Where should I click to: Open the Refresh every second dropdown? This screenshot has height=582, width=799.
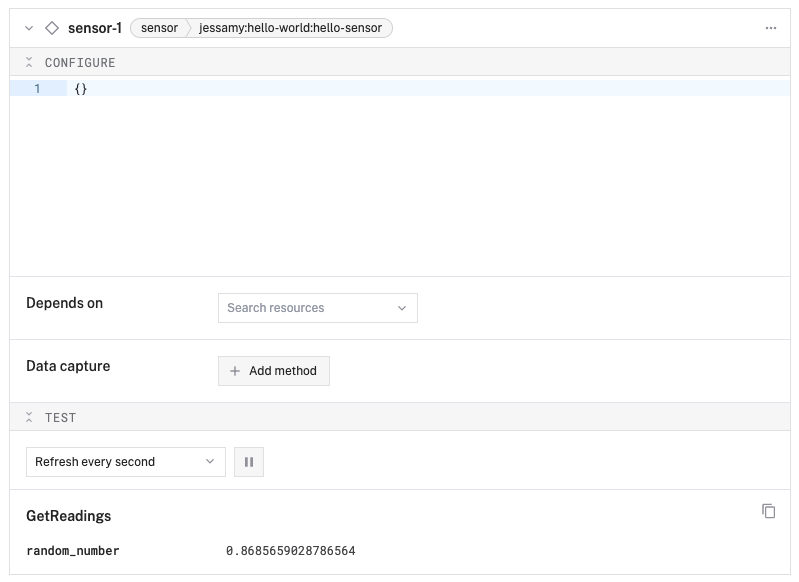pos(125,462)
